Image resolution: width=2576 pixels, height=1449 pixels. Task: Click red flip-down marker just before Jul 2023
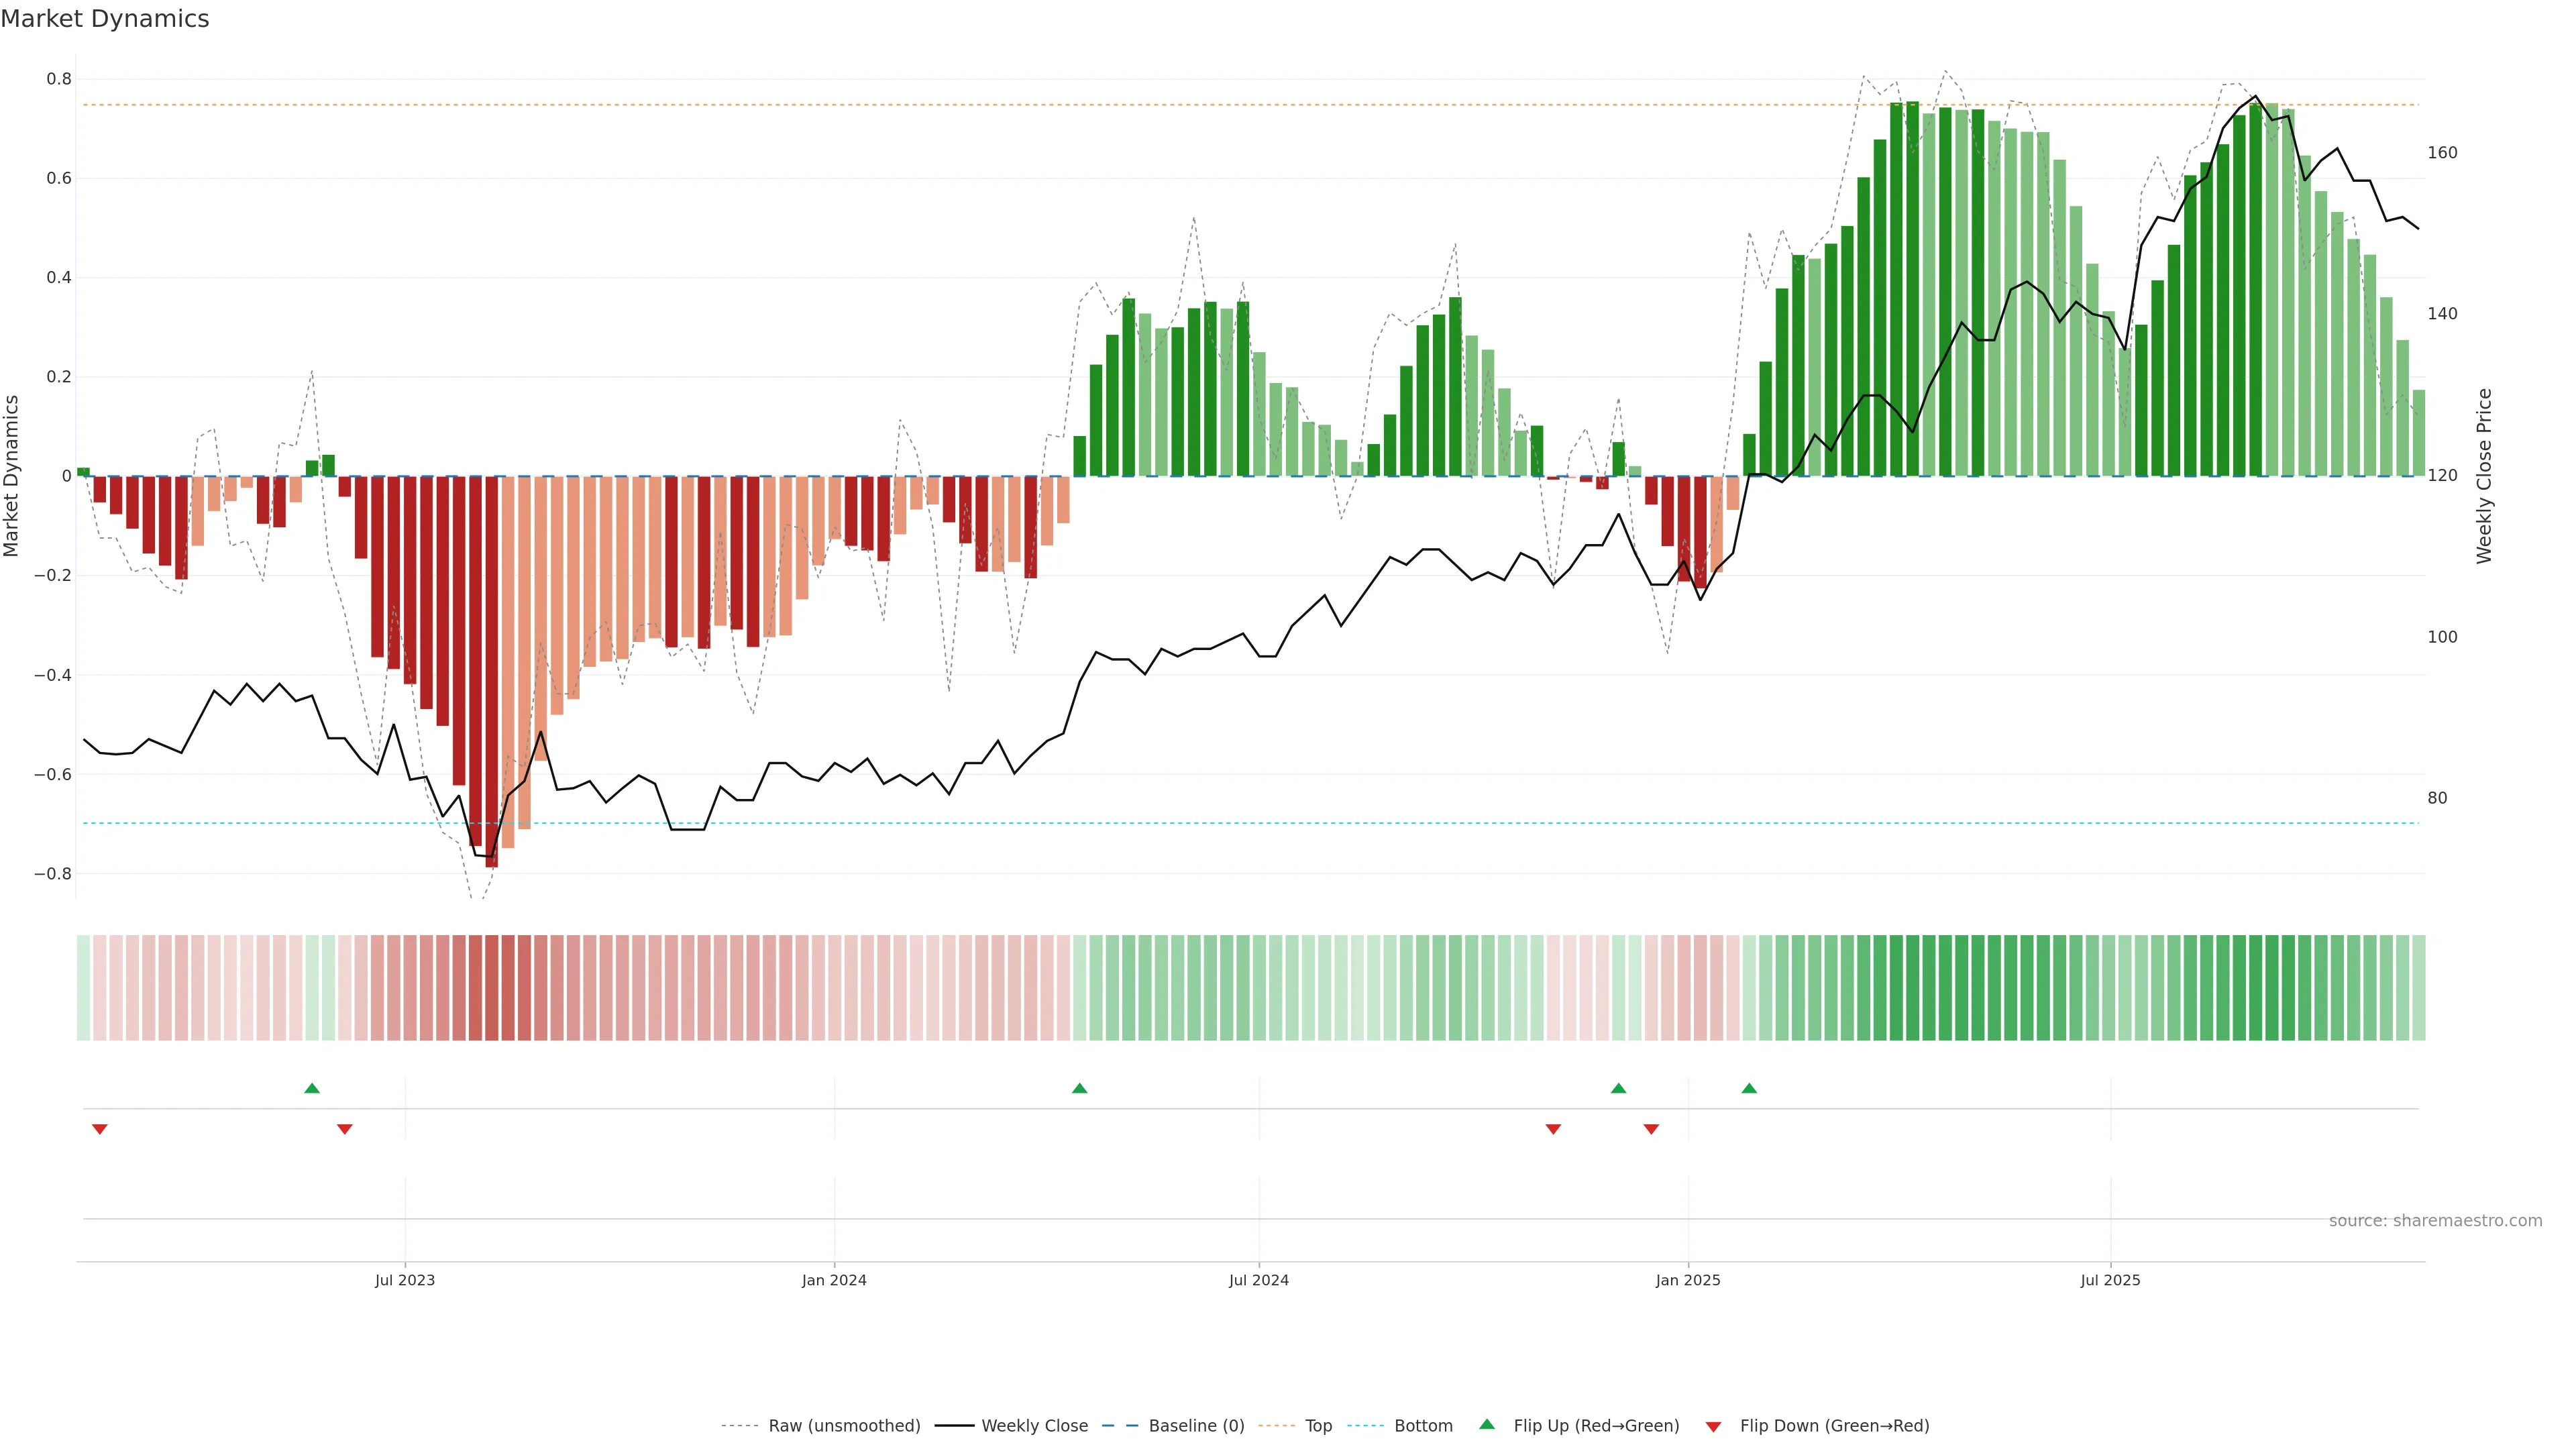tap(345, 1129)
